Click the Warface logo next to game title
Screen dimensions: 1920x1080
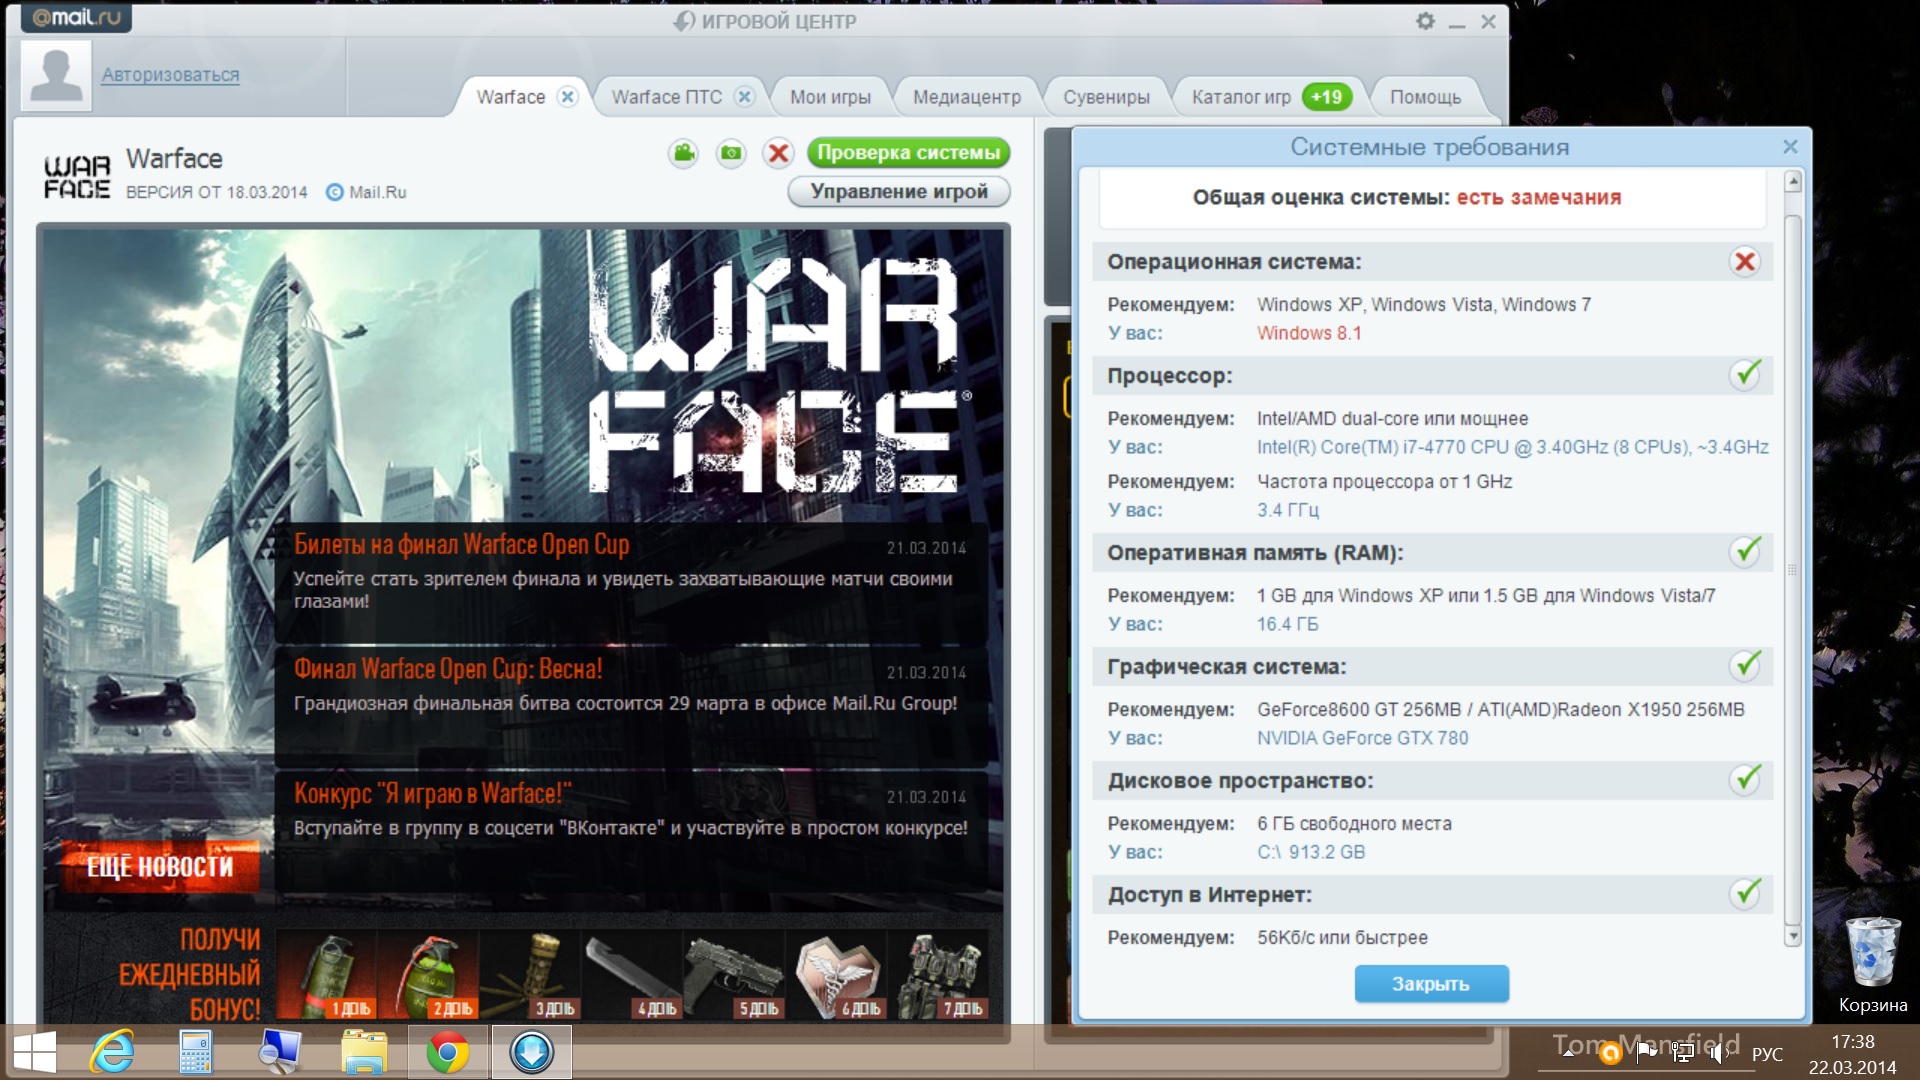pyautogui.click(x=77, y=176)
